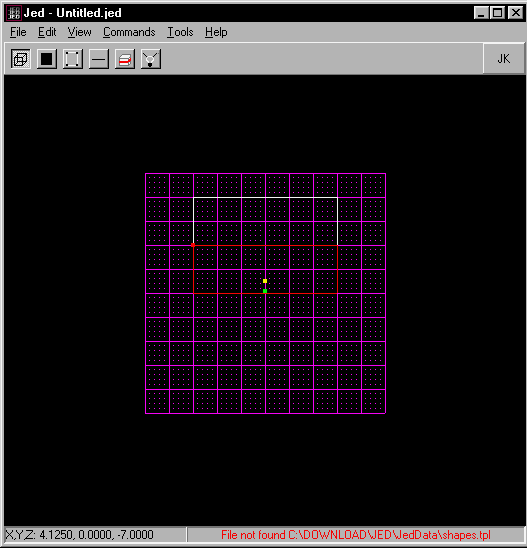Open the Edit menu
Screen dimensions: 527x548
47,32
